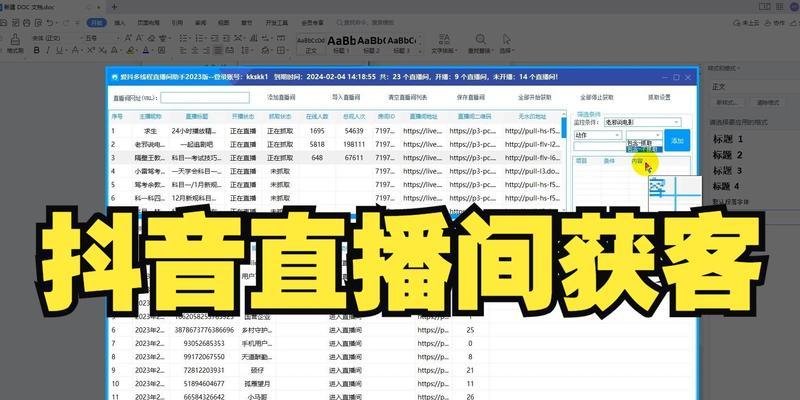This screenshot has width=800, height=400.
Task: Click the online count cell 1695
Action: [316, 131]
